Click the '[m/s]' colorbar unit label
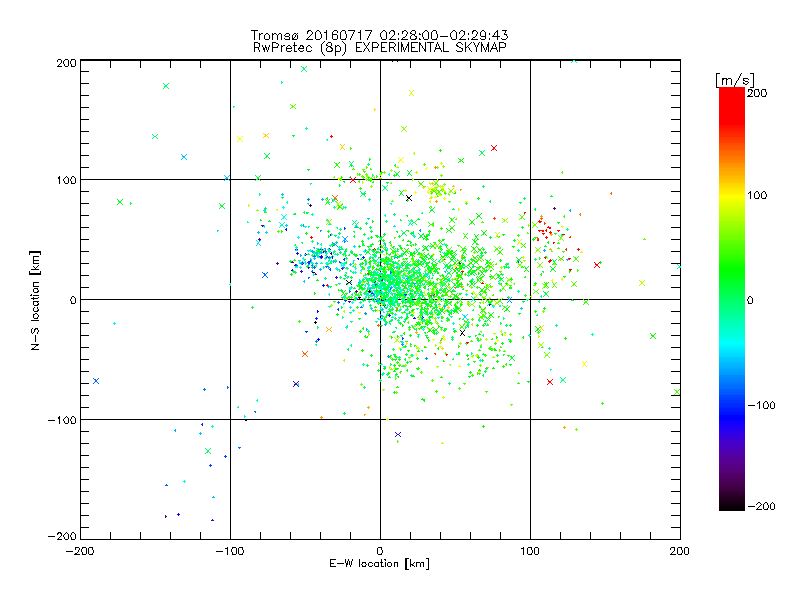The height and width of the screenshot is (600, 800). coord(734,80)
